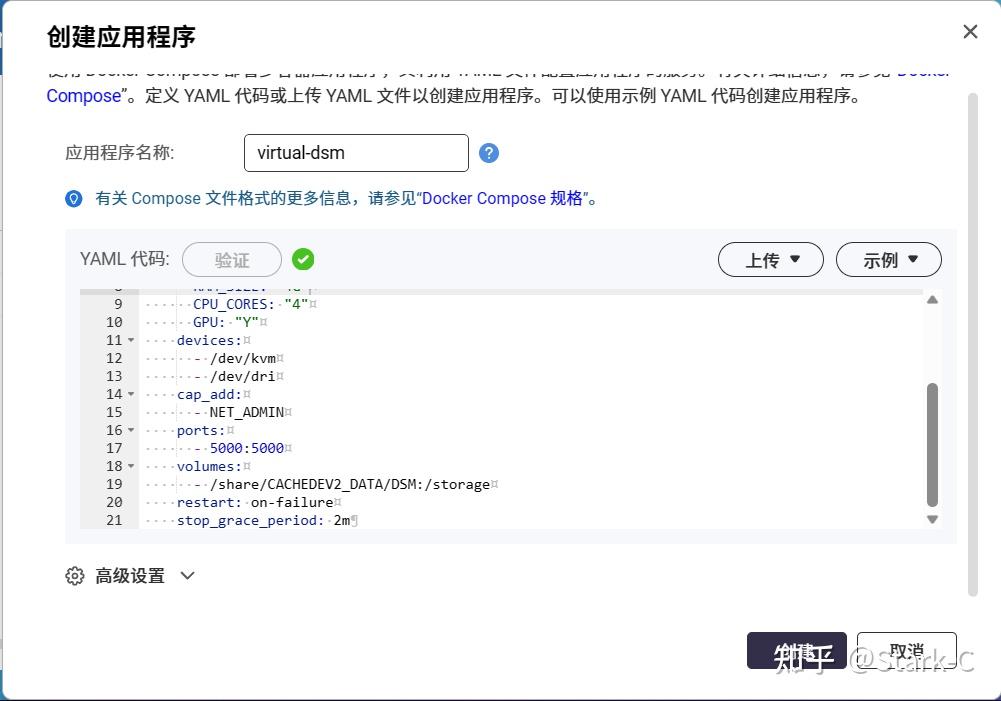The image size is (1001, 701).
Task: Collapse the ports section at line 16
Action: pos(130,430)
